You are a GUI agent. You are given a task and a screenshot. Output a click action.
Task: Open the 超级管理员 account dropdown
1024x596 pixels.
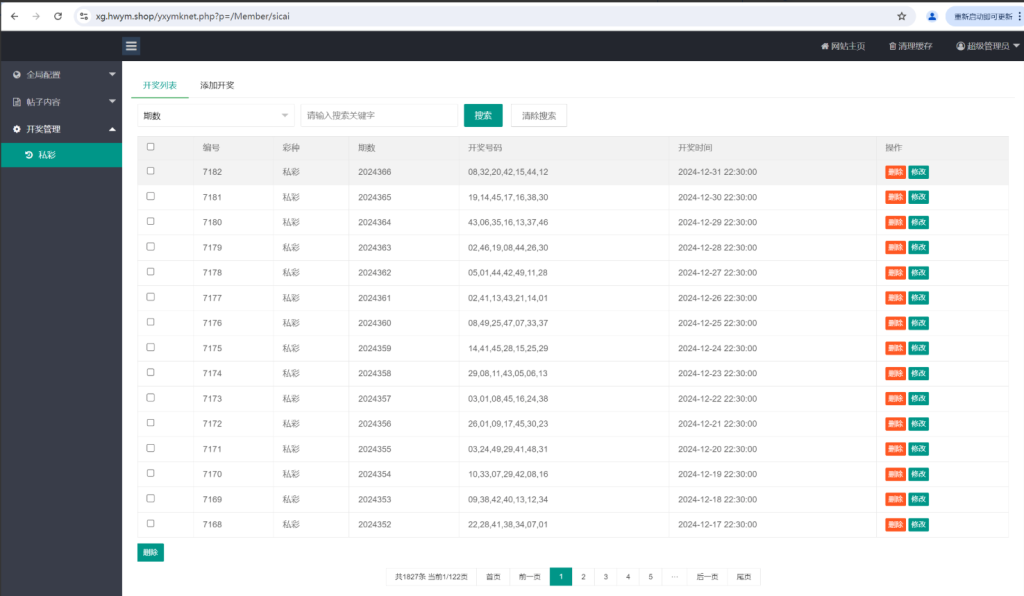click(x=987, y=46)
